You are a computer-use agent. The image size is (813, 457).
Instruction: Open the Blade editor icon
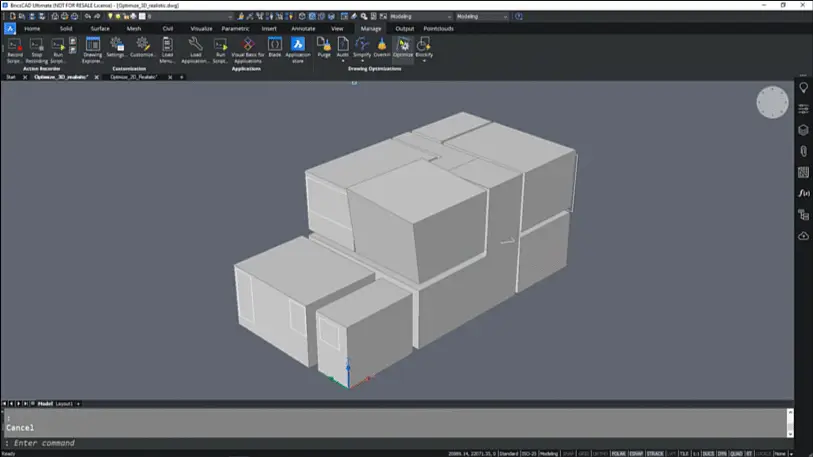274,45
